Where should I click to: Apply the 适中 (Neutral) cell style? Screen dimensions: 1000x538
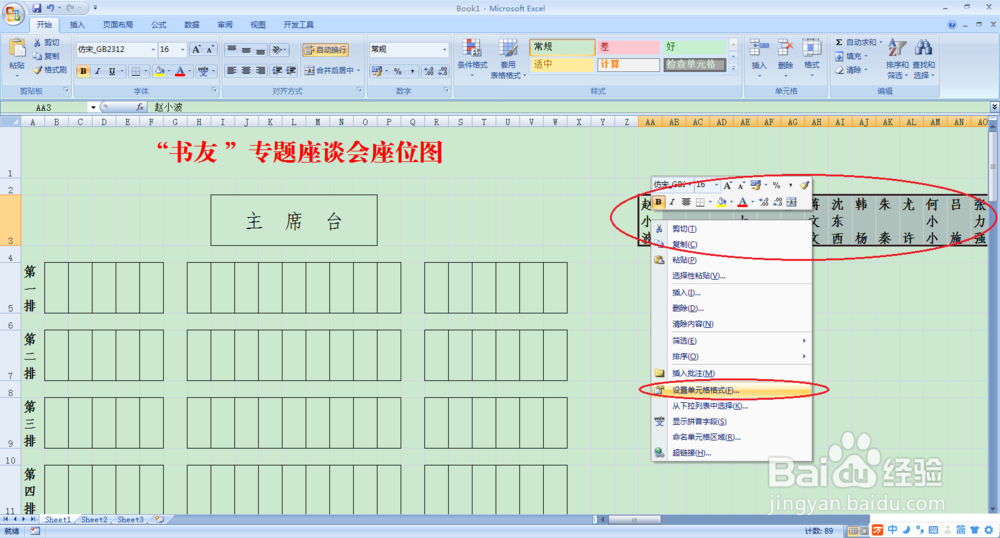pyautogui.click(x=562, y=64)
